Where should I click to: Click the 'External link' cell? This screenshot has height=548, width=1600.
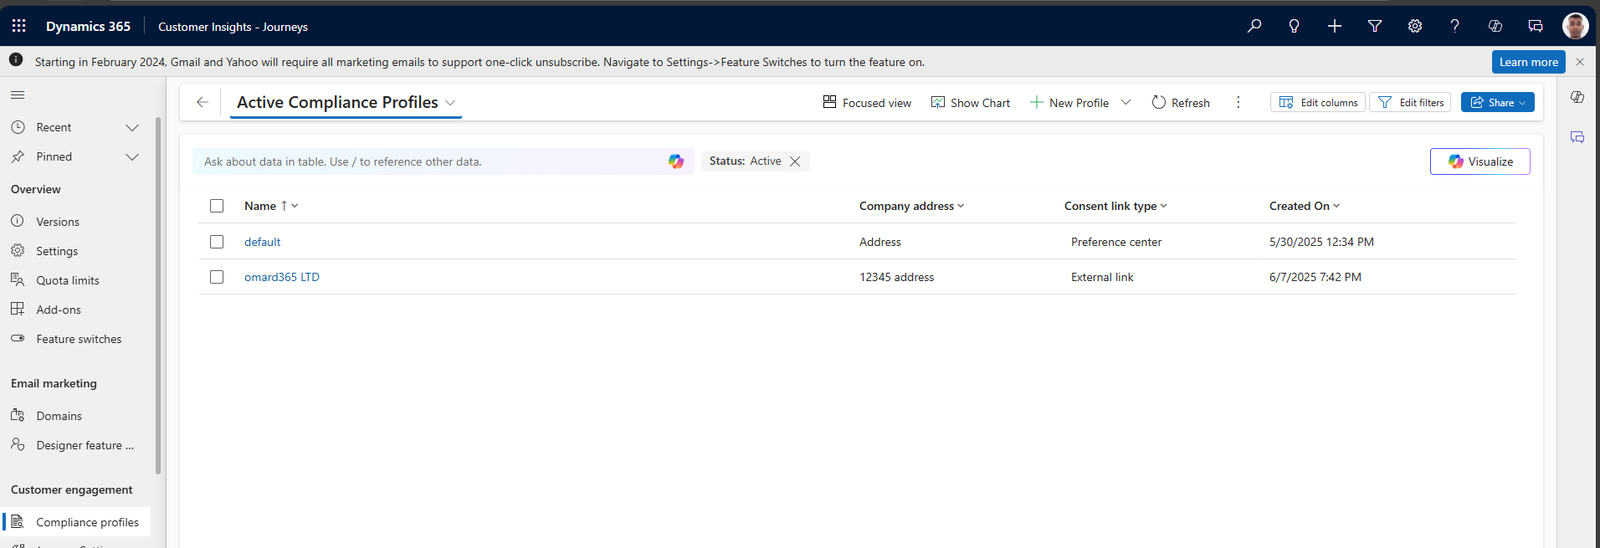tap(1102, 277)
